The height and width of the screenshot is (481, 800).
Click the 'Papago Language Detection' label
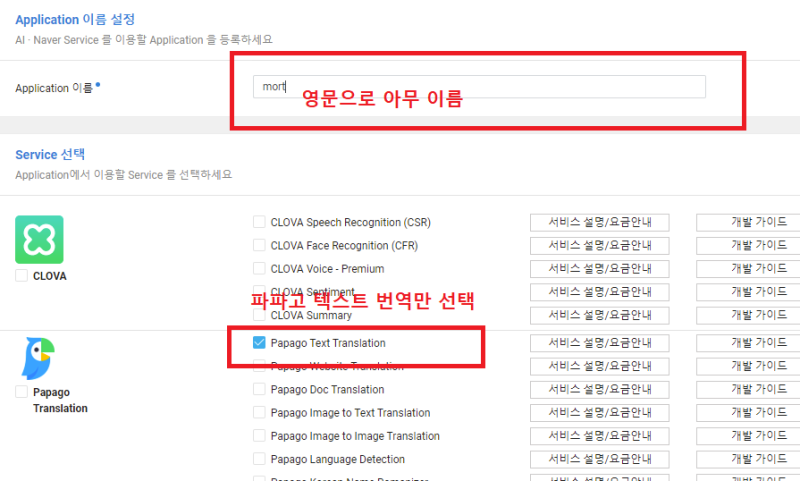[337, 459]
